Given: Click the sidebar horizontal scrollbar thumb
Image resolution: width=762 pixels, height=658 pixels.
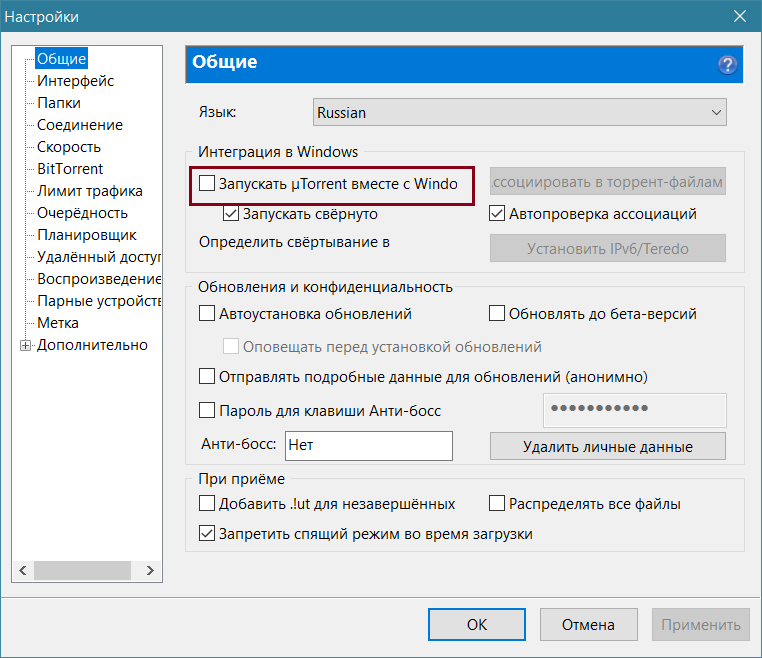Looking at the screenshot, I should (x=82, y=571).
